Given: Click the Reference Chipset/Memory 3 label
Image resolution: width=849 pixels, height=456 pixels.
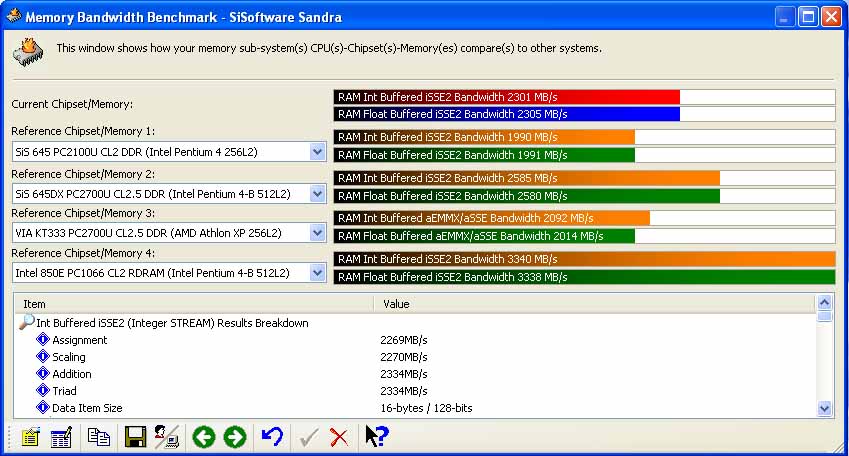Looking at the screenshot, I should pos(83,213).
